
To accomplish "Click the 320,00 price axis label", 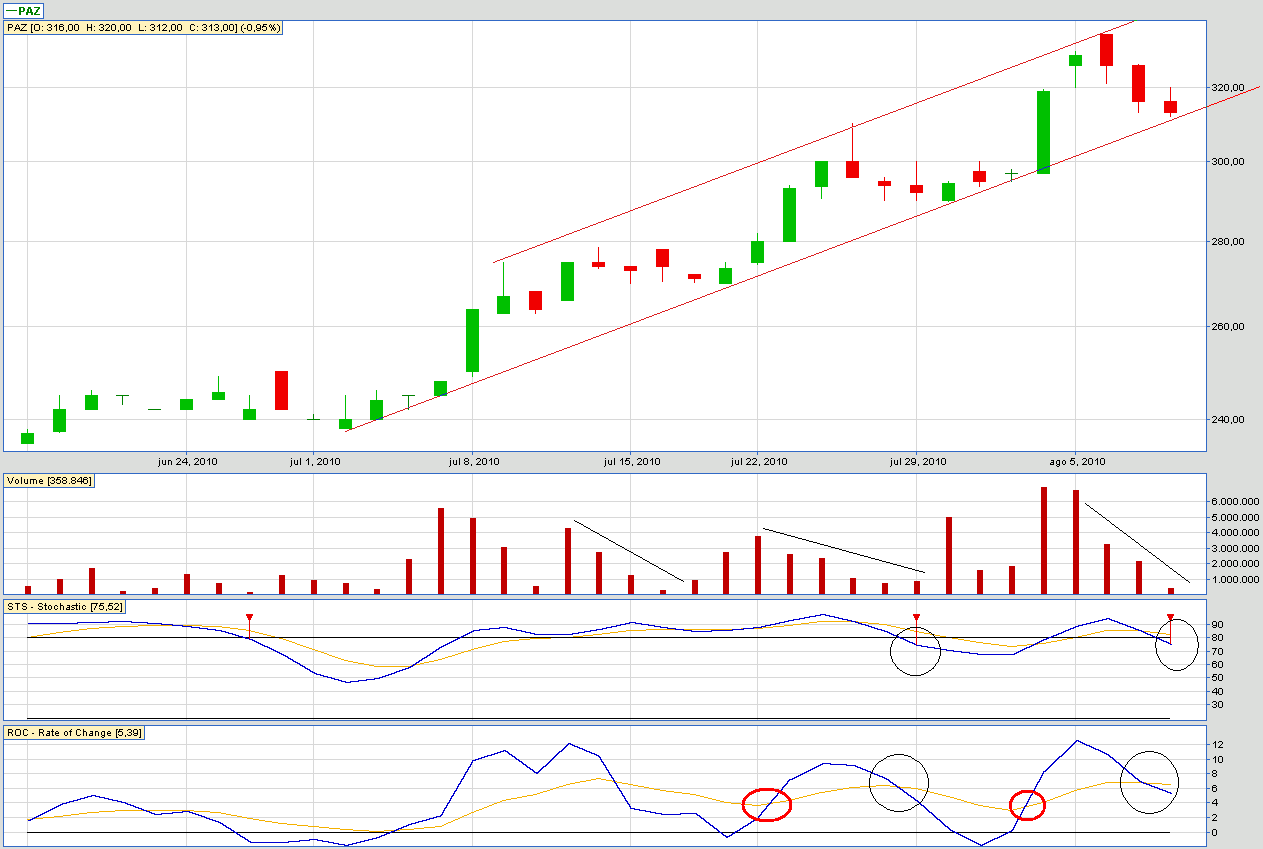I will pyautogui.click(x=1227, y=88).
